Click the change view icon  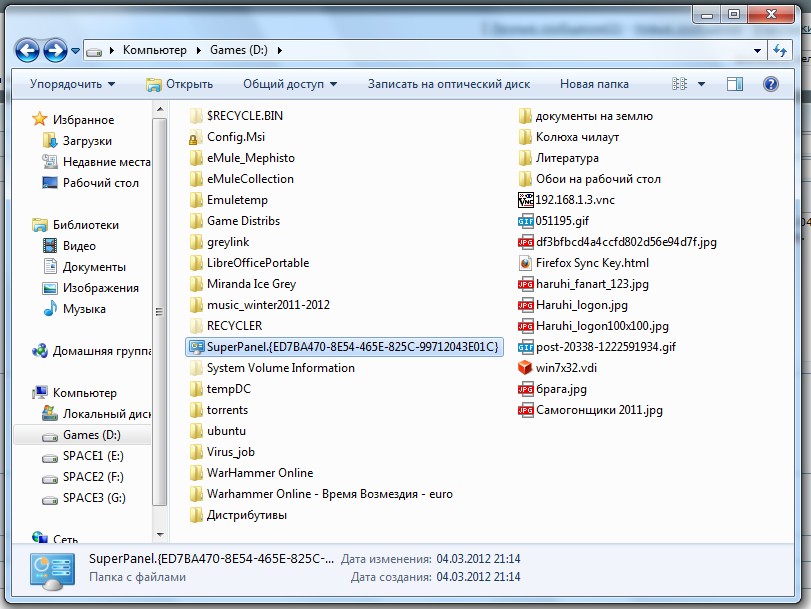(679, 84)
